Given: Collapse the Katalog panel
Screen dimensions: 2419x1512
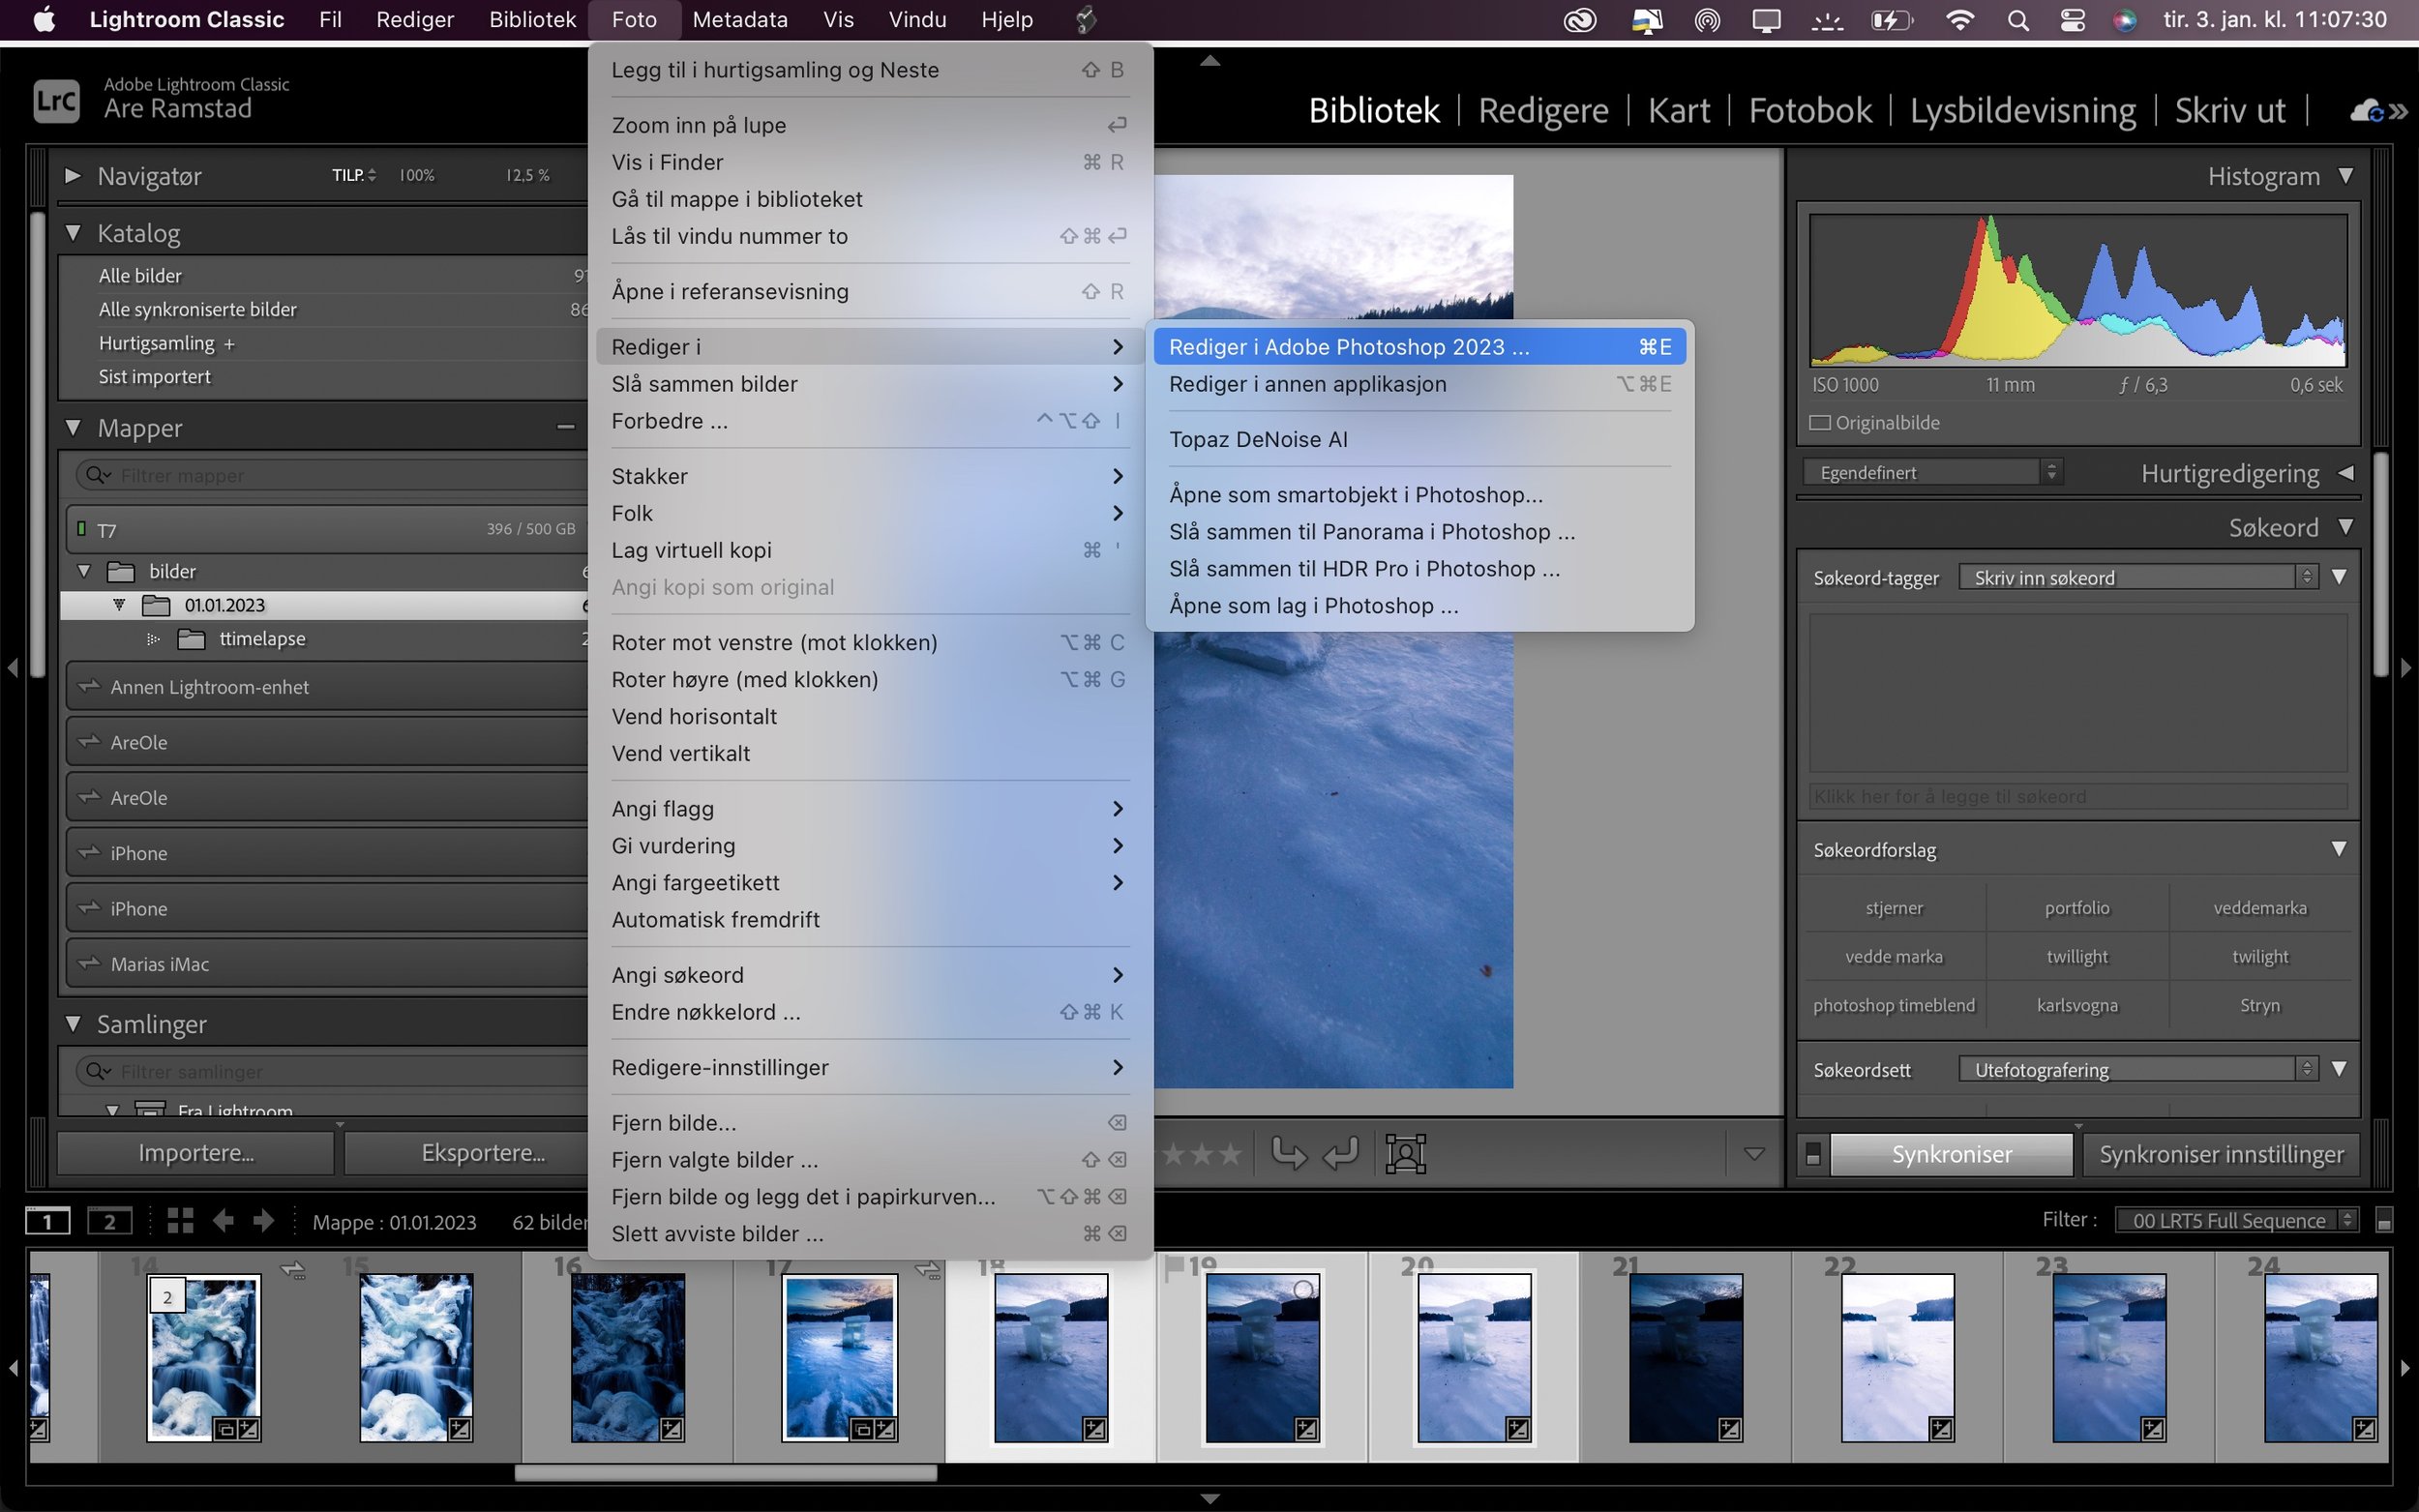Looking at the screenshot, I should click(x=72, y=232).
